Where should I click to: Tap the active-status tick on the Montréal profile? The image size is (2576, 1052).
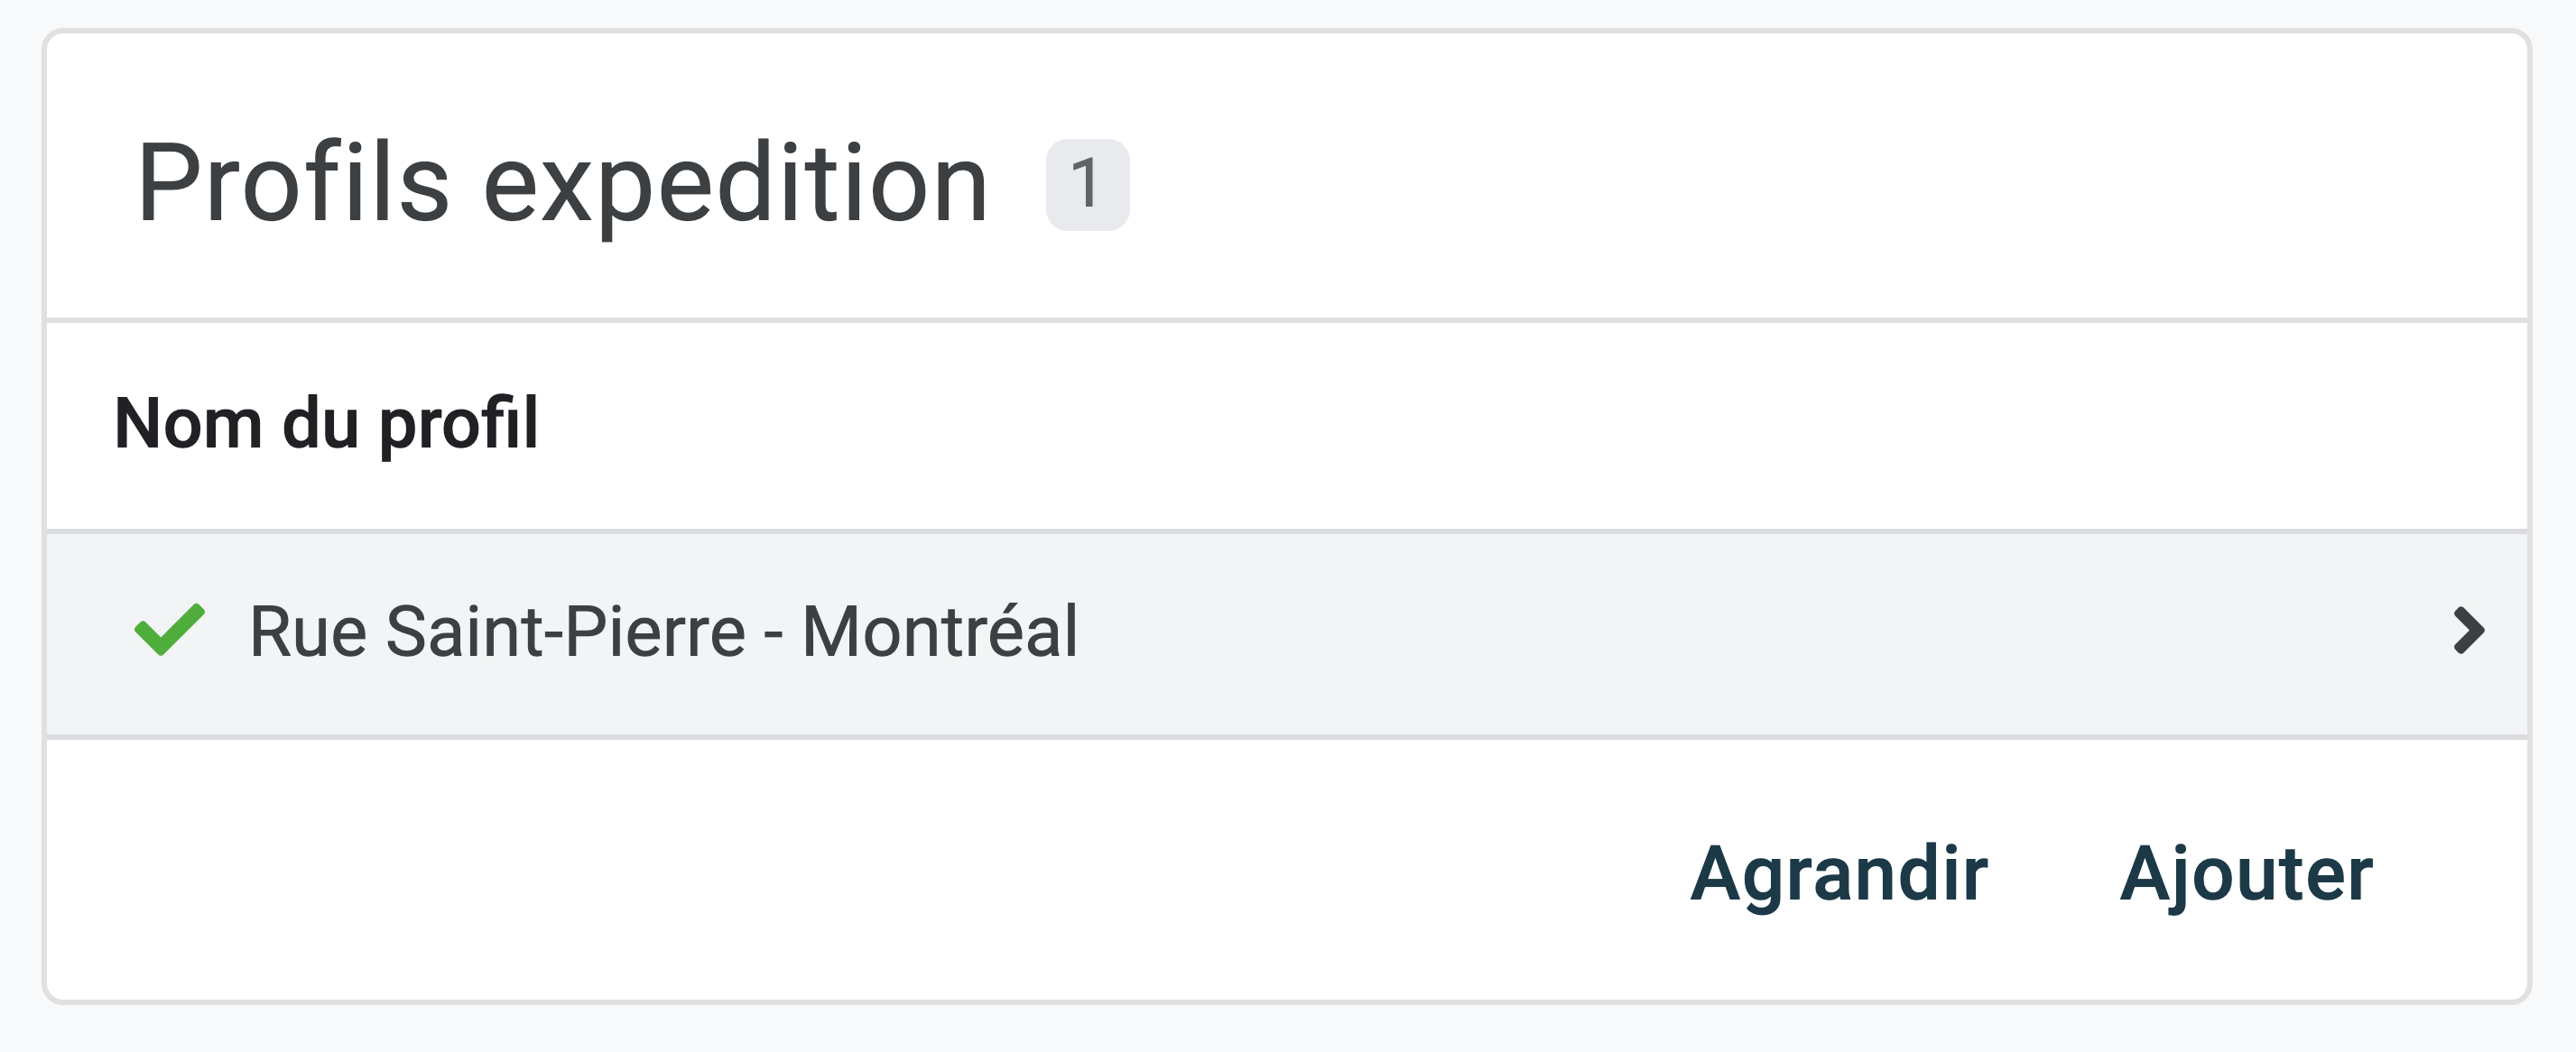click(x=169, y=630)
